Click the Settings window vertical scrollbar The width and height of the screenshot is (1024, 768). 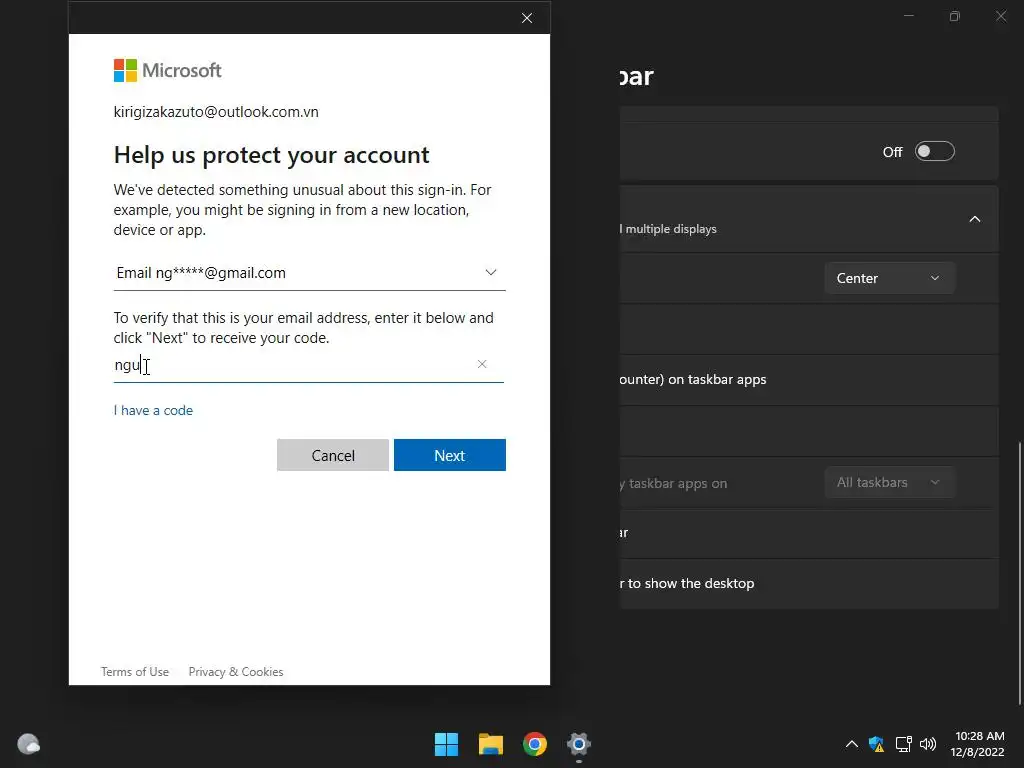point(1020,574)
